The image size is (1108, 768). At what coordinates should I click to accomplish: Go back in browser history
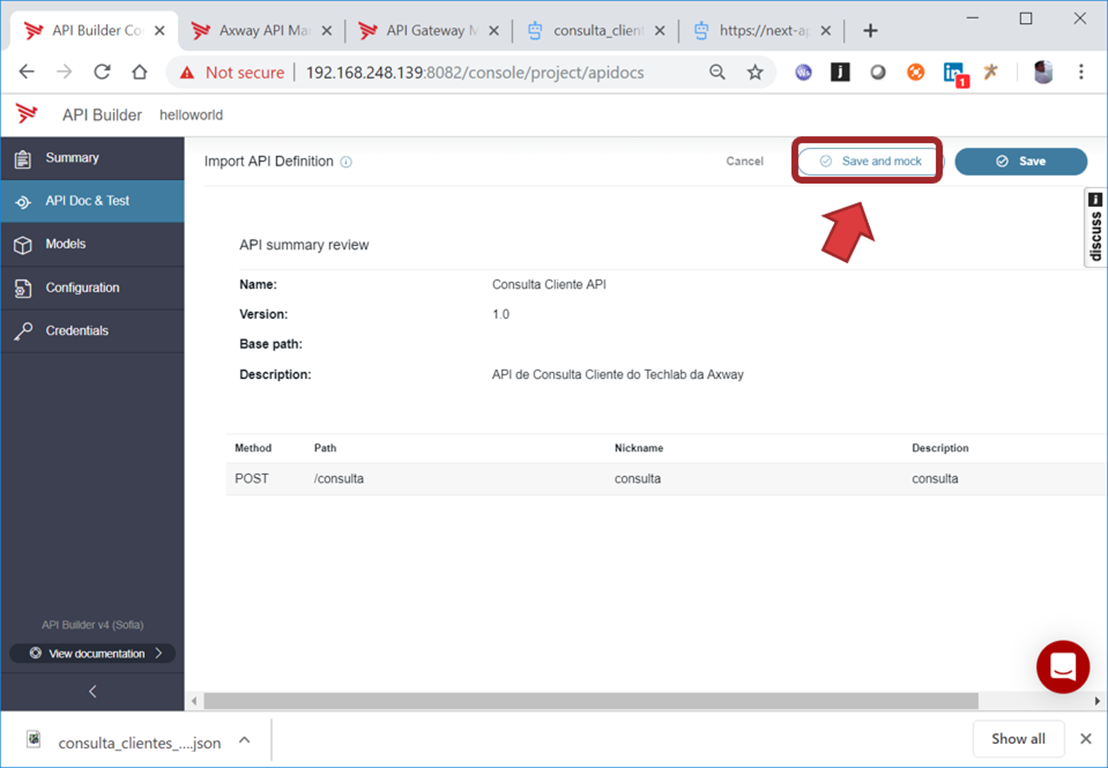tap(26, 72)
